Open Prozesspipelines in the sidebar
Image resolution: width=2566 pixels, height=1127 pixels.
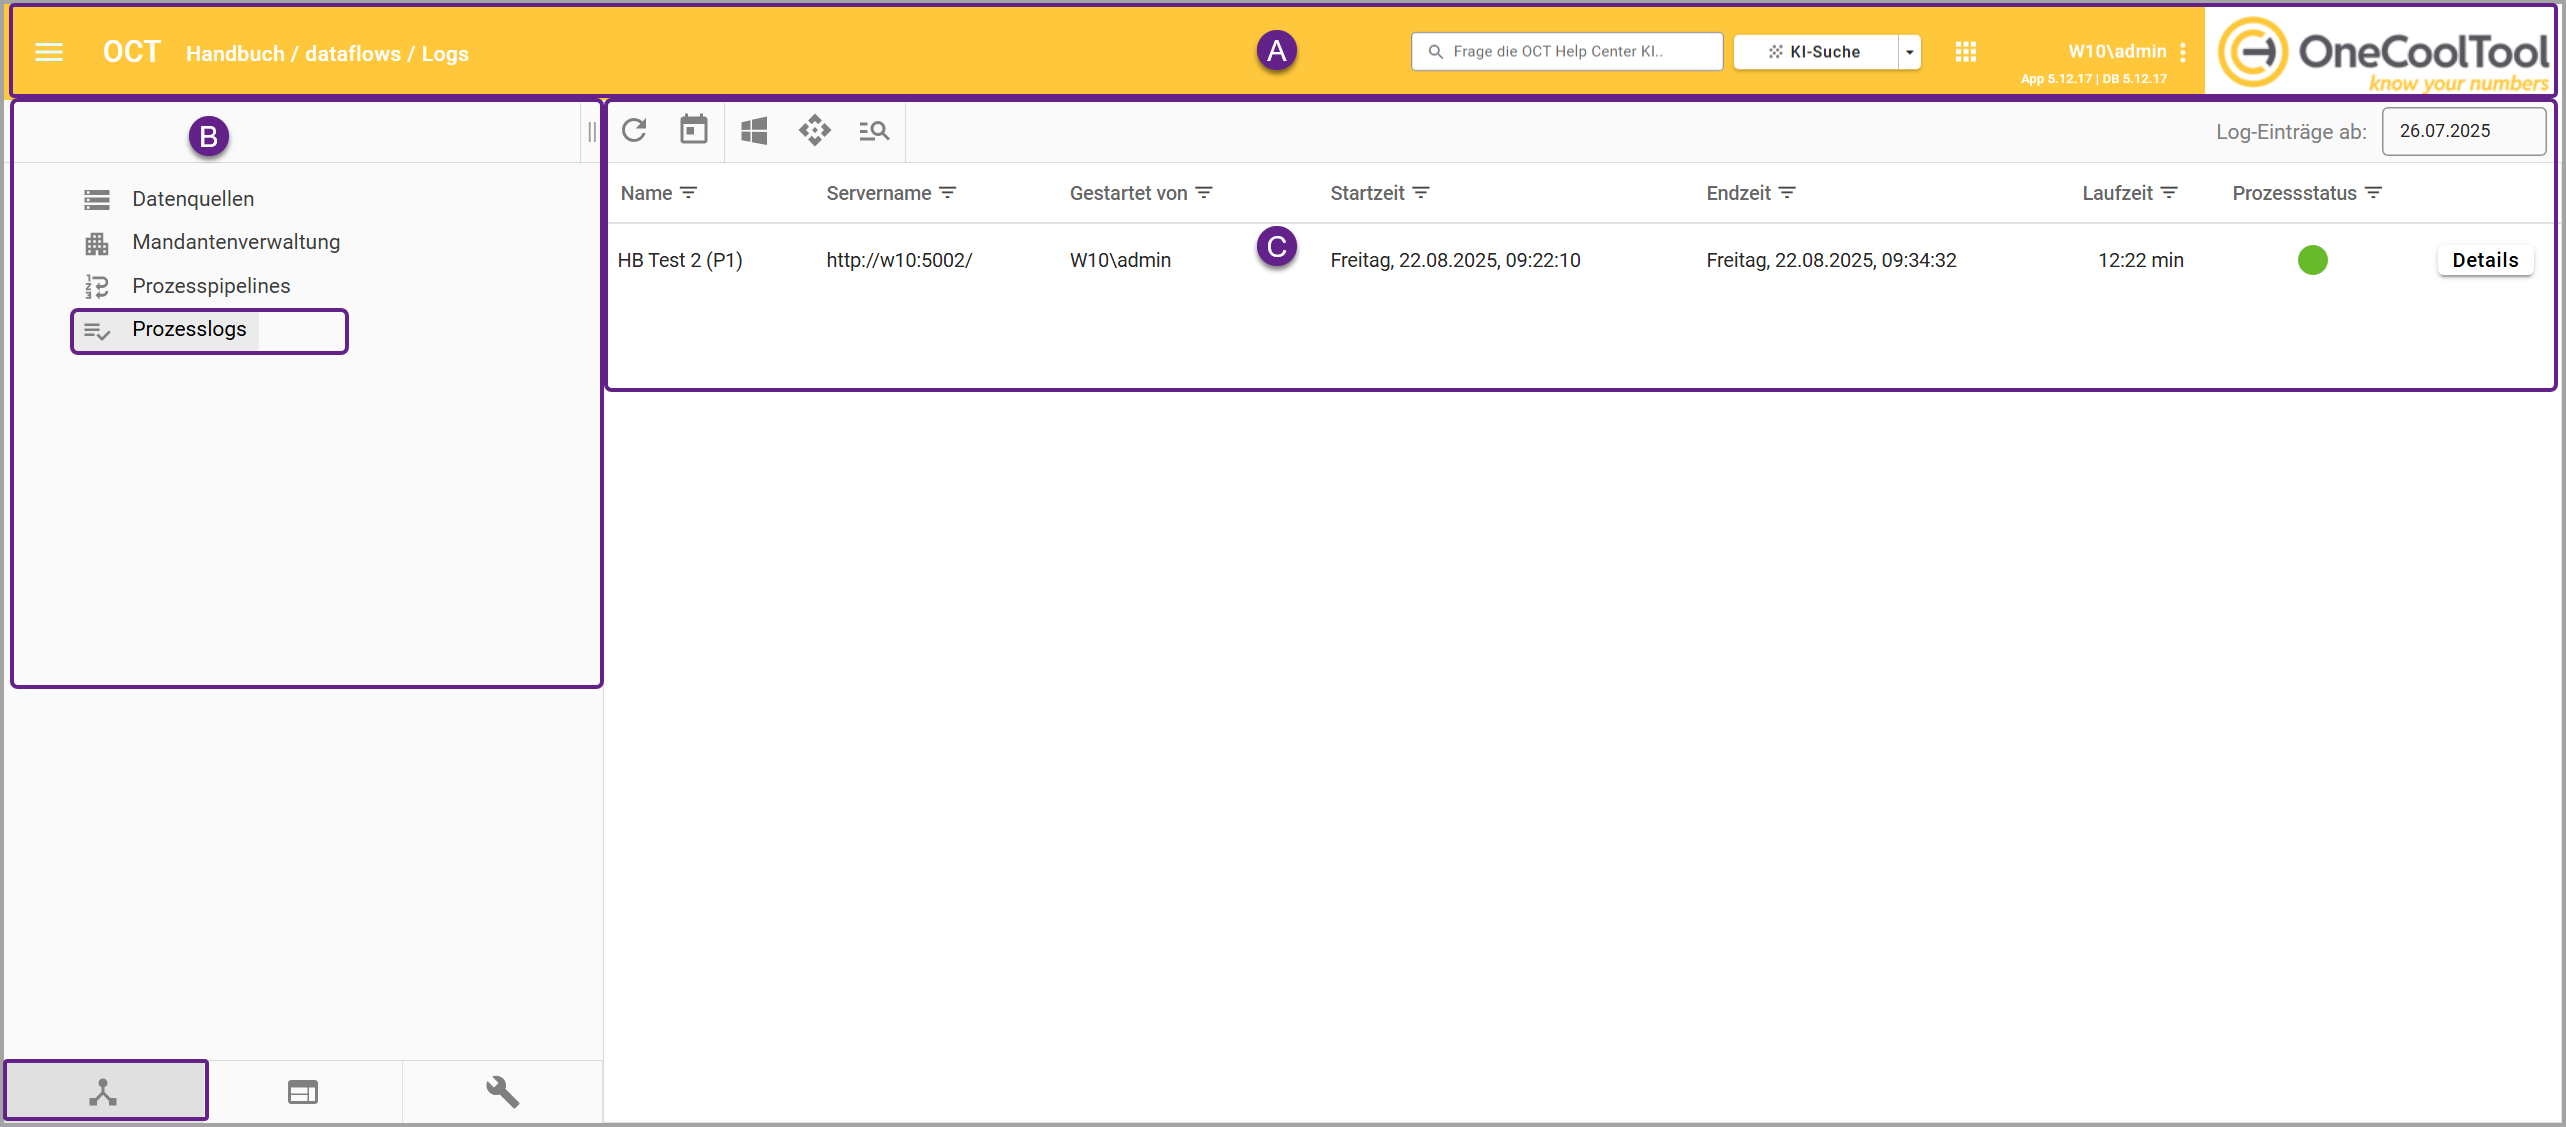point(210,286)
